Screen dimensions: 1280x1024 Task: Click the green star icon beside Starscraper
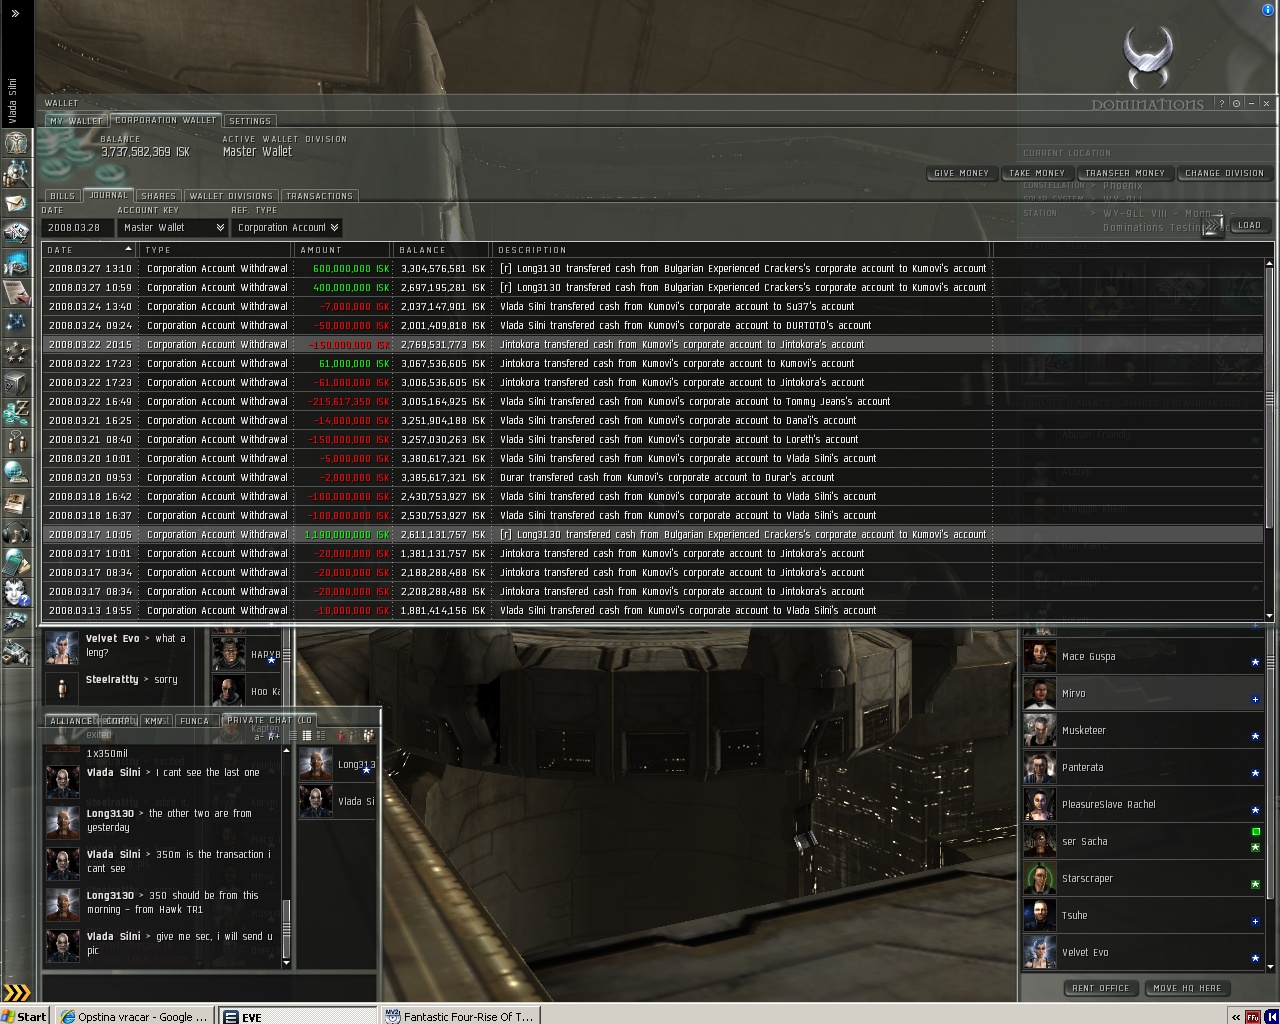tap(1255, 884)
